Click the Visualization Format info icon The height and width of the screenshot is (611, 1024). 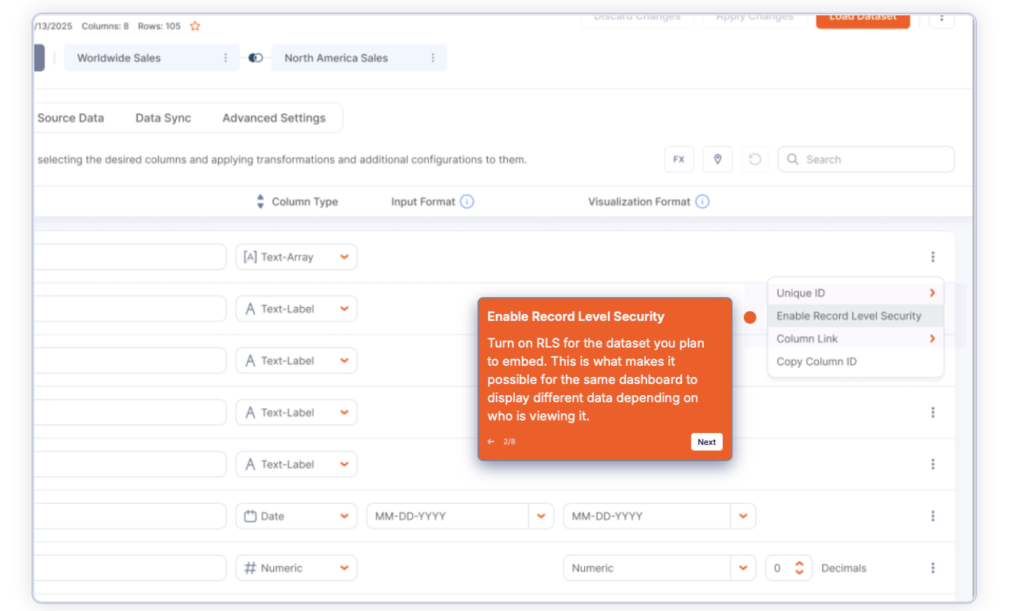pos(702,202)
